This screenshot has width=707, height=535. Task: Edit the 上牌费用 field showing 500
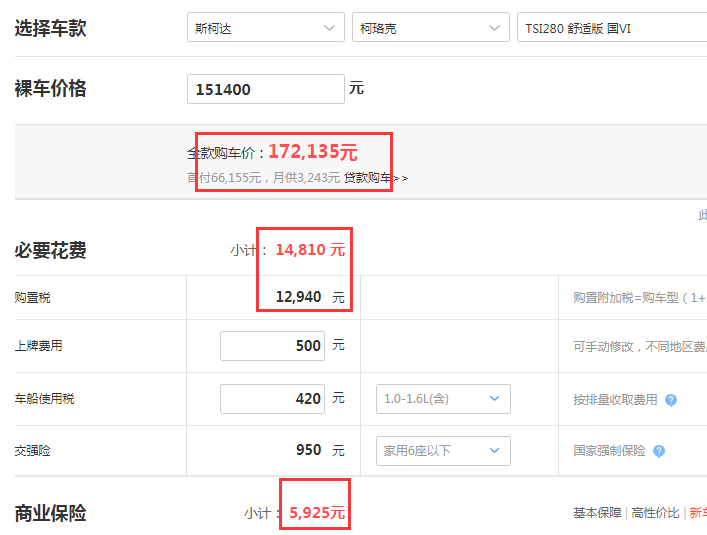click(272, 346)
